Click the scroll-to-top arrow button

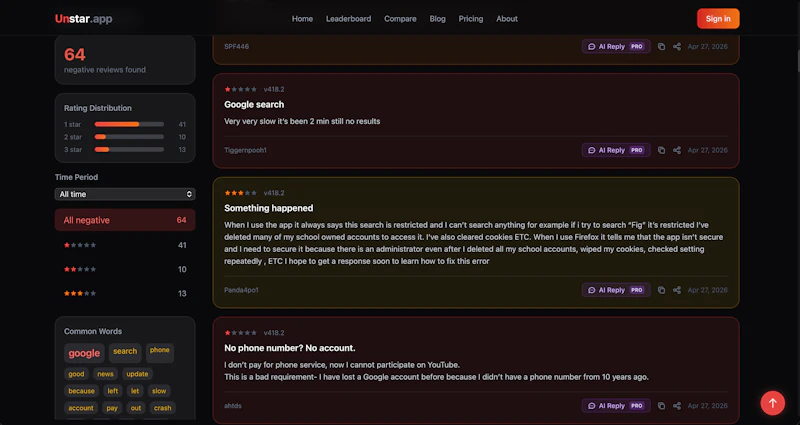(772, 403)
